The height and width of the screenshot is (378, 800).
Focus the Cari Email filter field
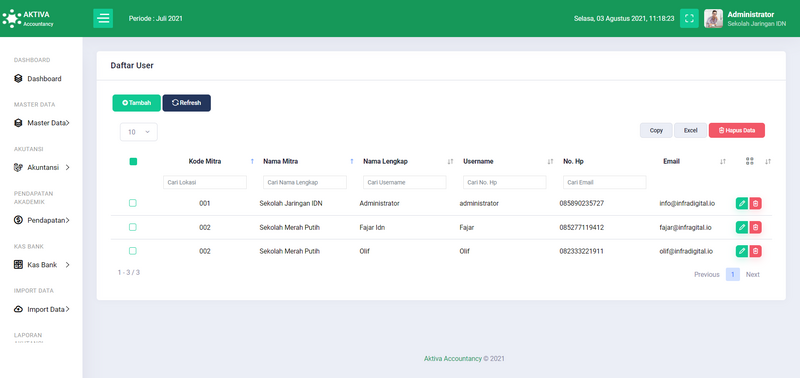point(605,183)
